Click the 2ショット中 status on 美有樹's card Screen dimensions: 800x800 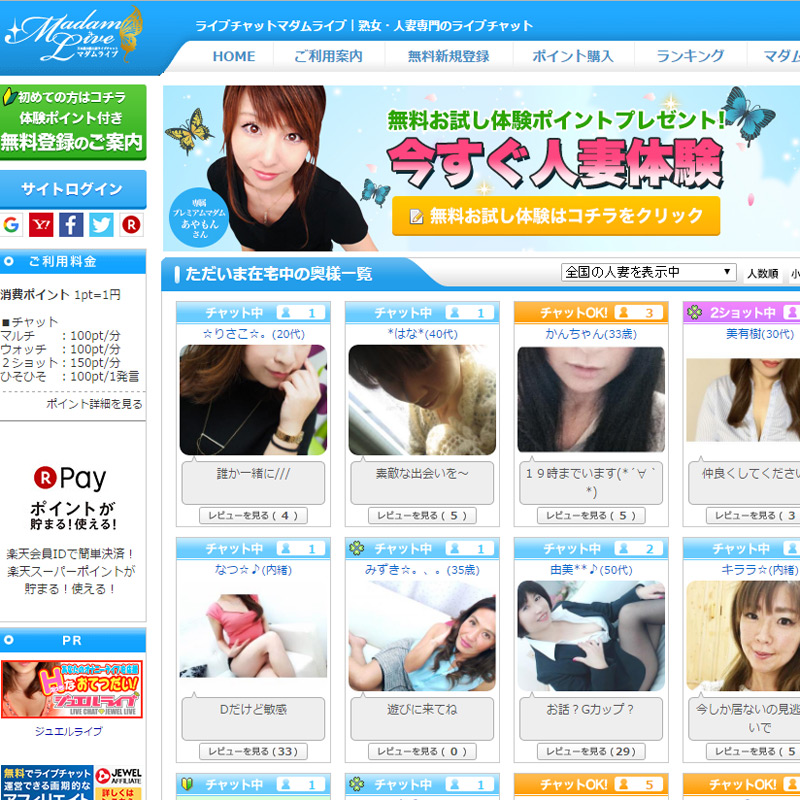point(742,313)
